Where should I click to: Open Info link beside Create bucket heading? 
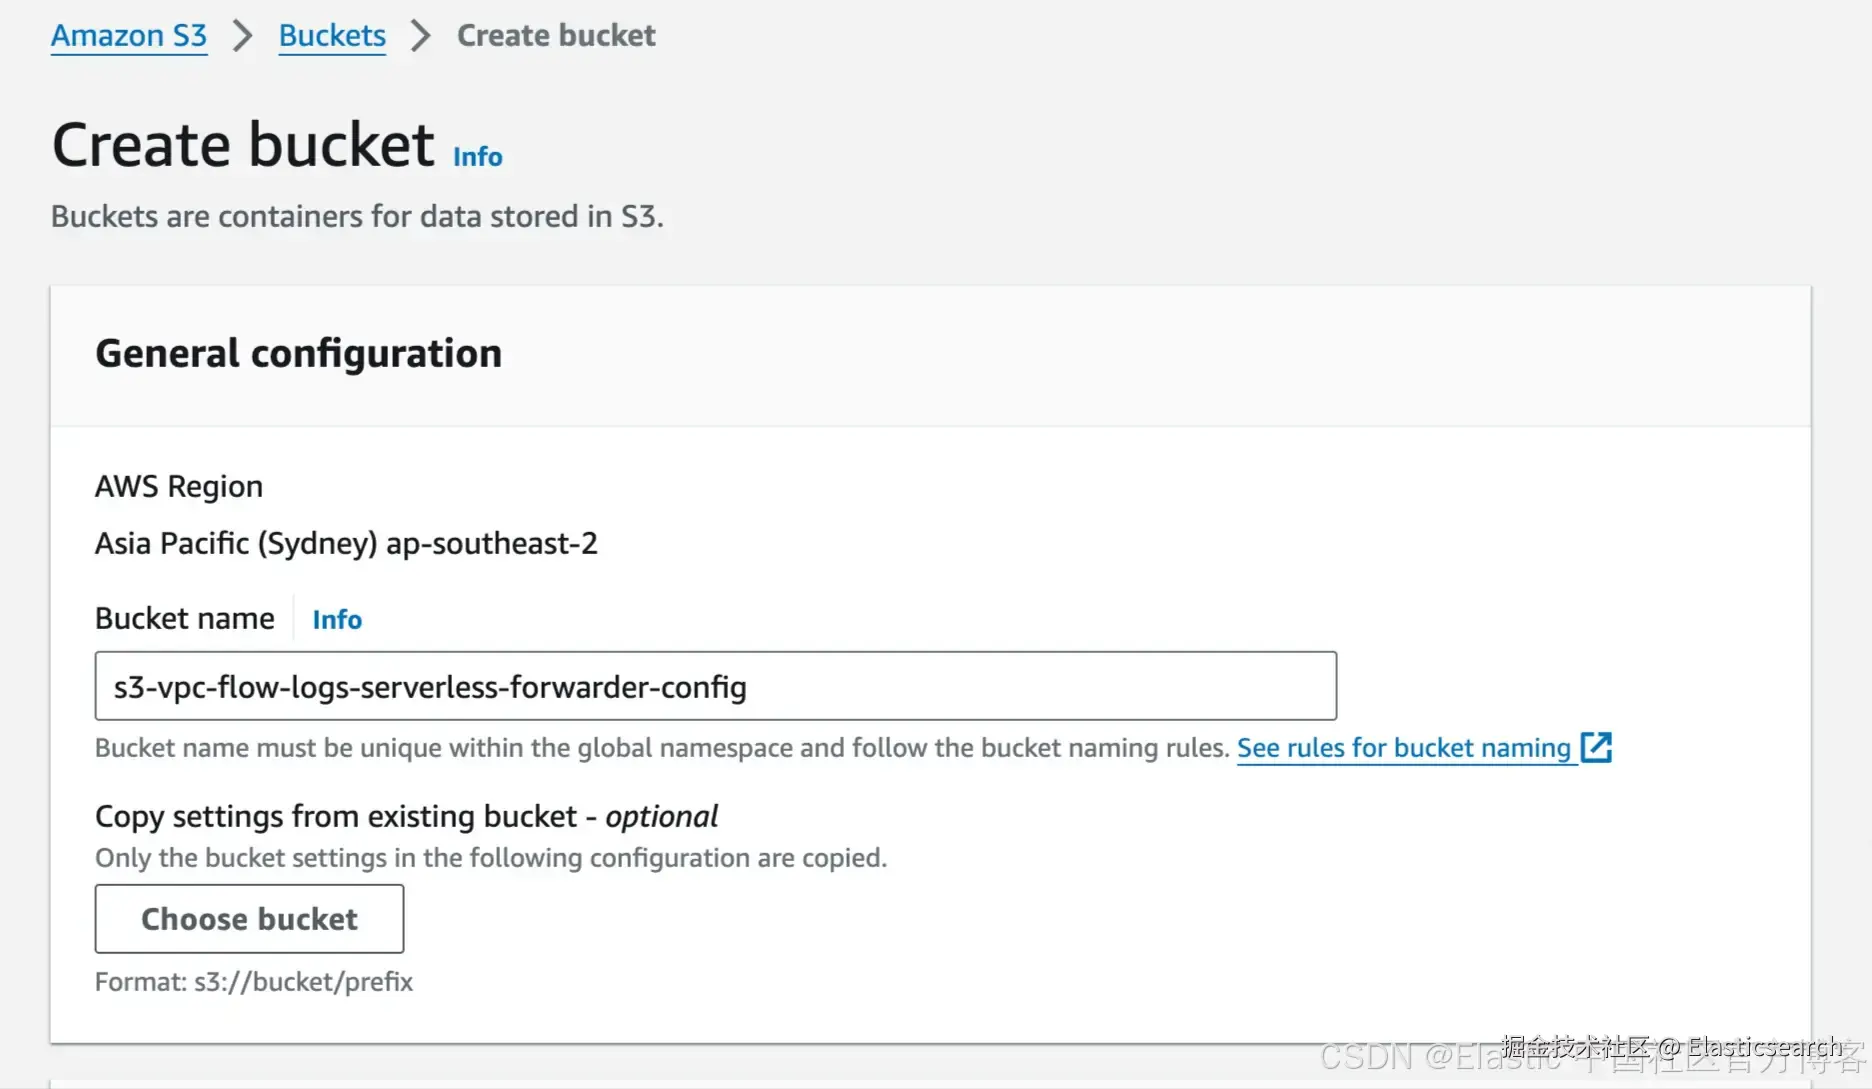(477, 157)
